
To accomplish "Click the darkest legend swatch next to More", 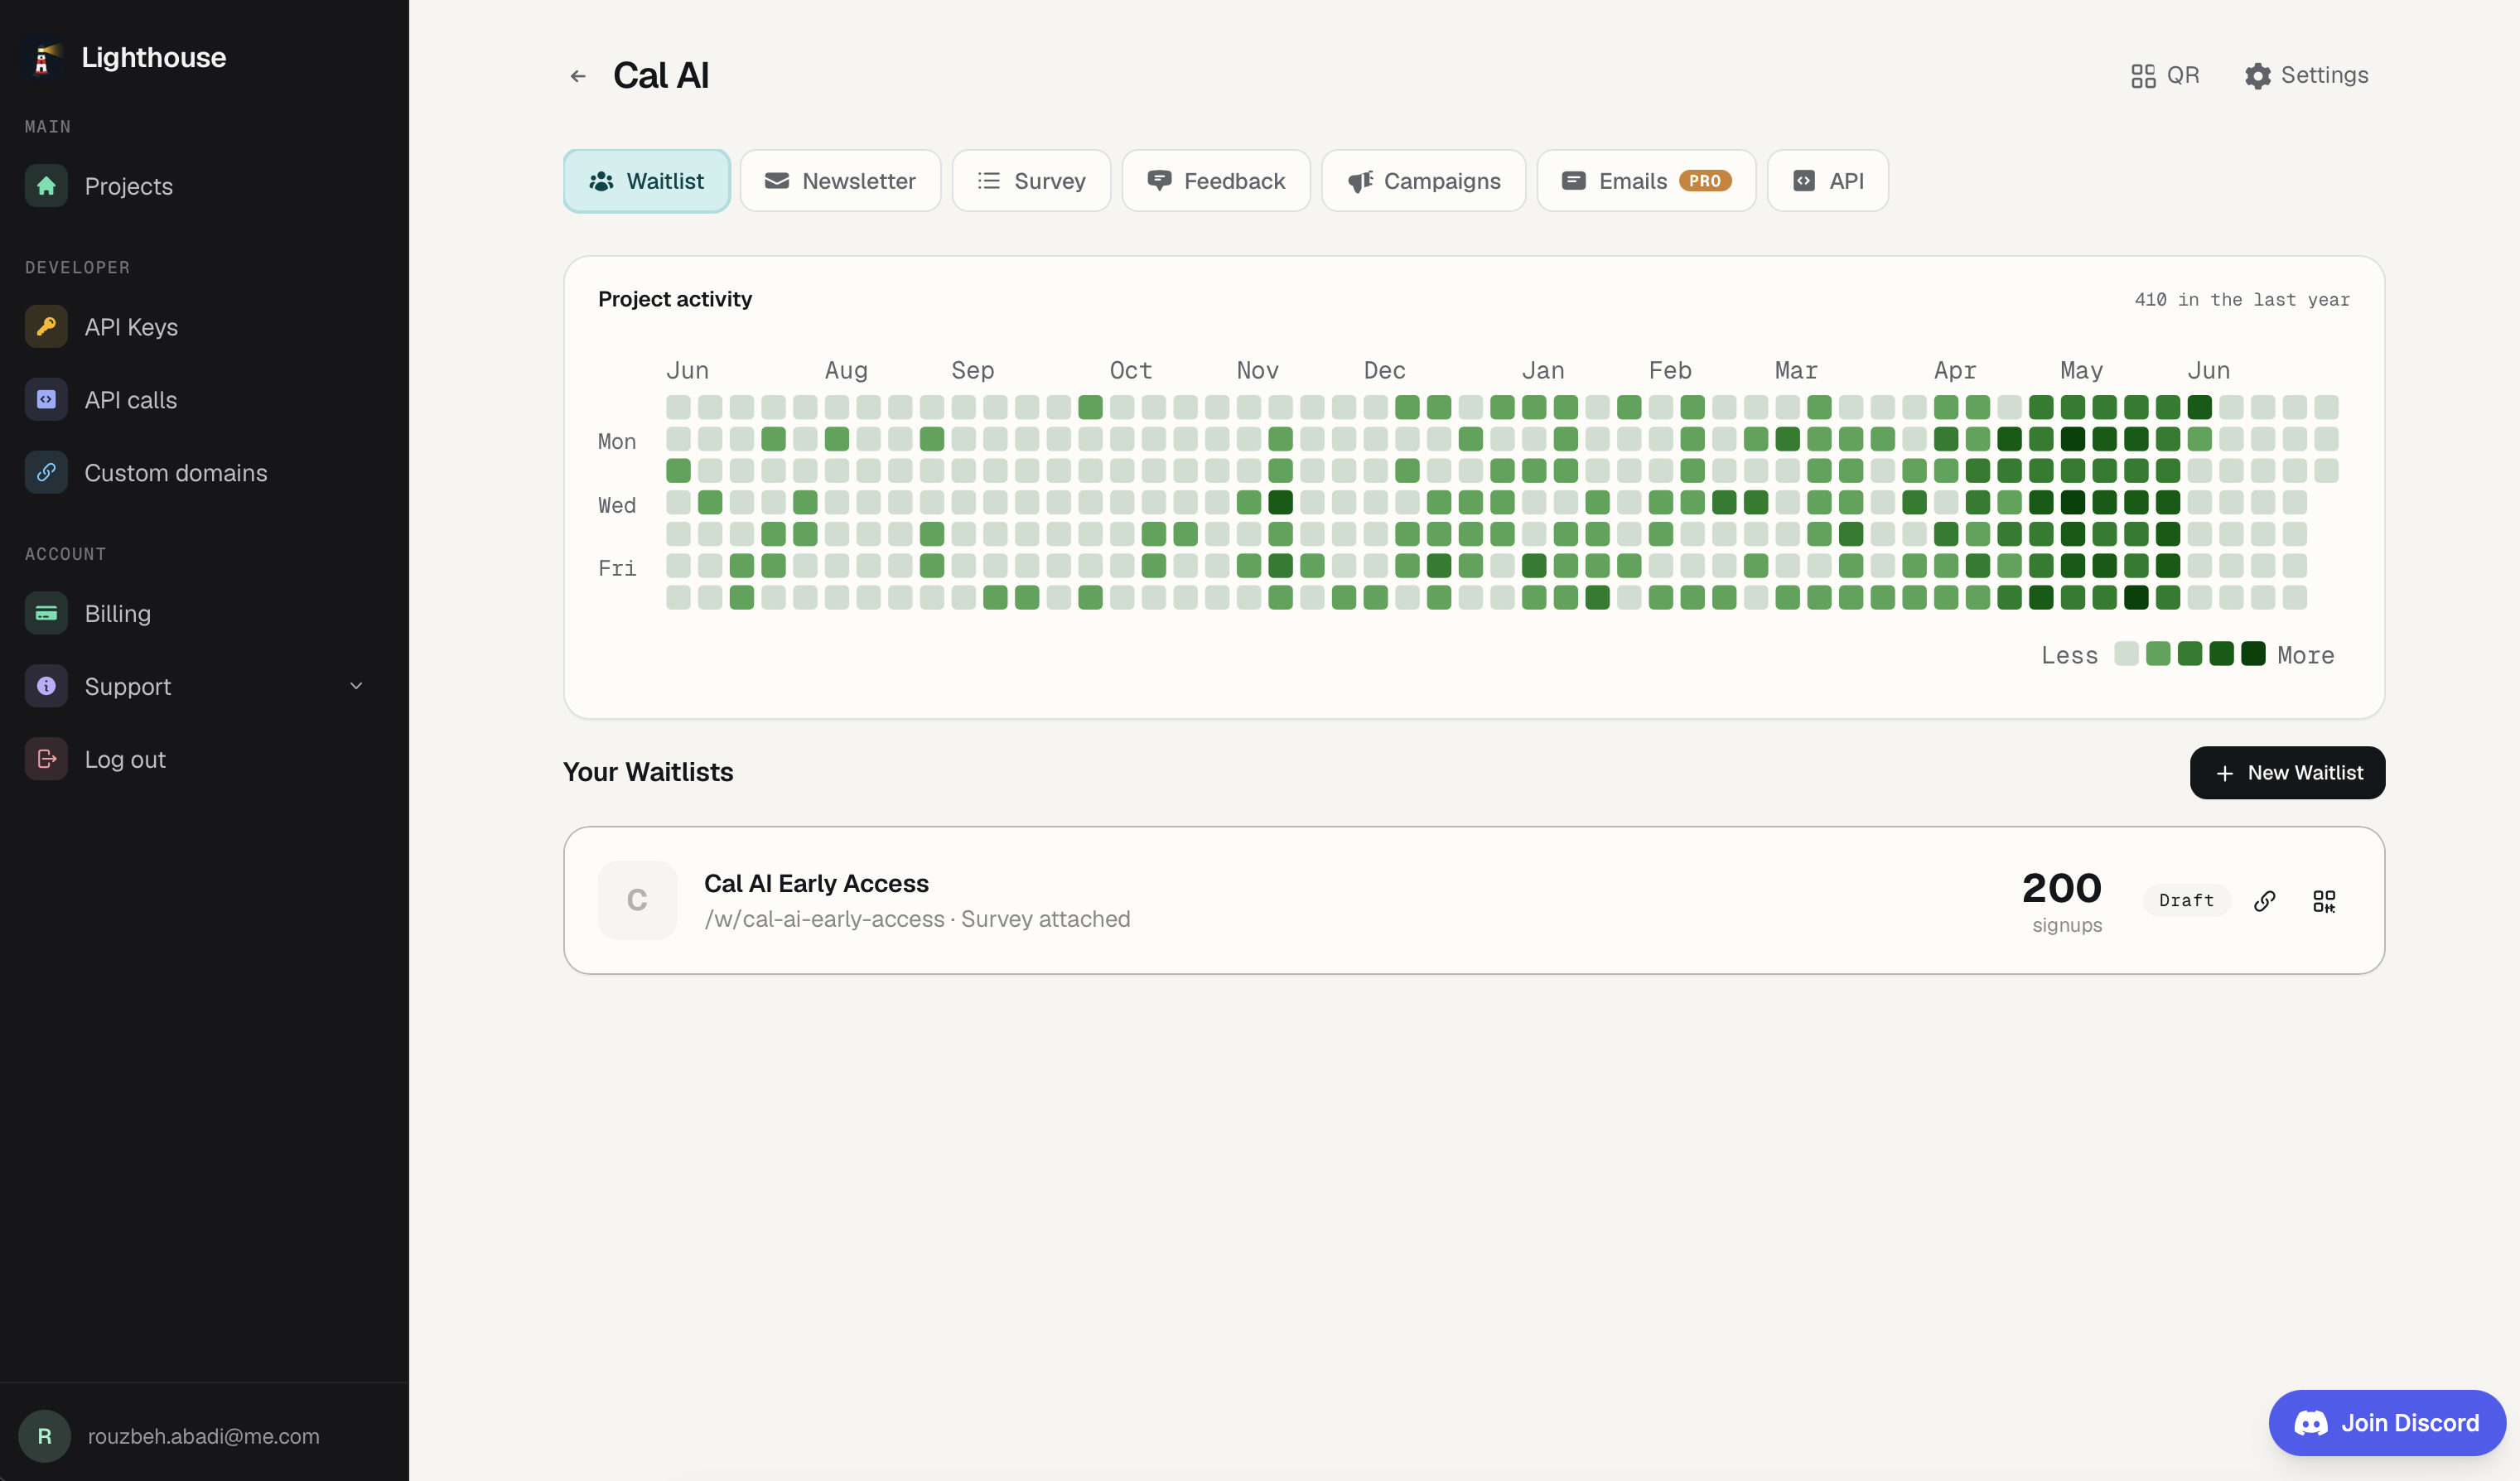I will [2253, 654].
